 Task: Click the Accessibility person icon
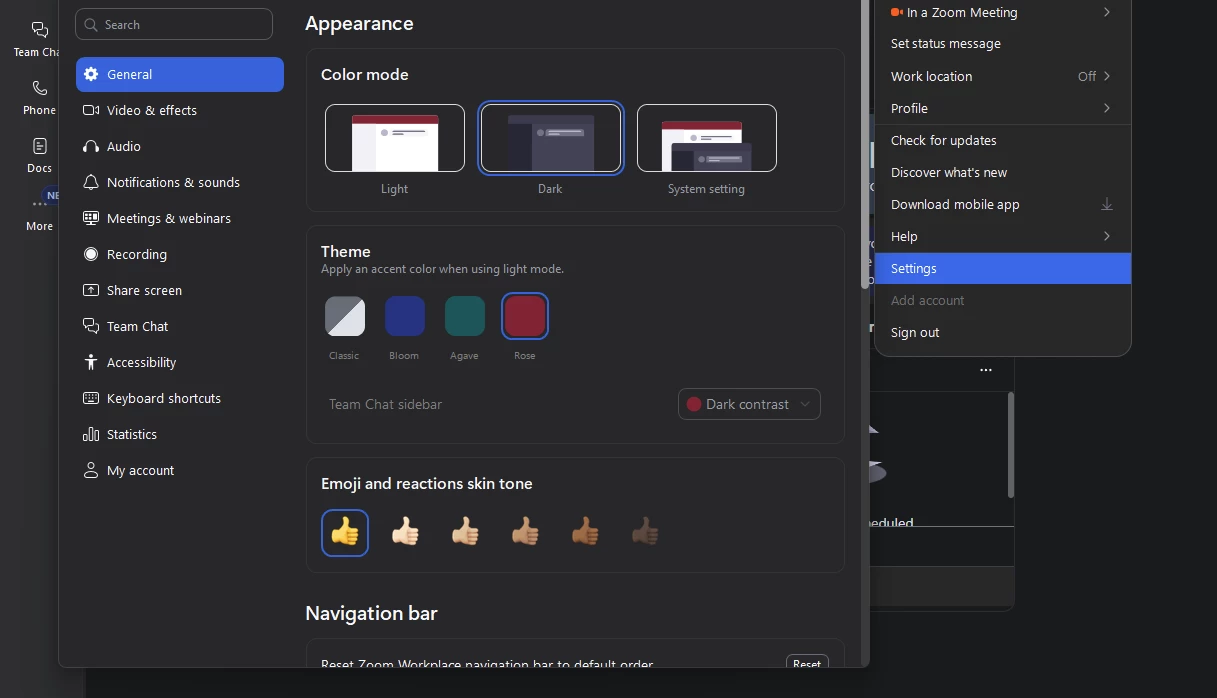click(91, 362)
